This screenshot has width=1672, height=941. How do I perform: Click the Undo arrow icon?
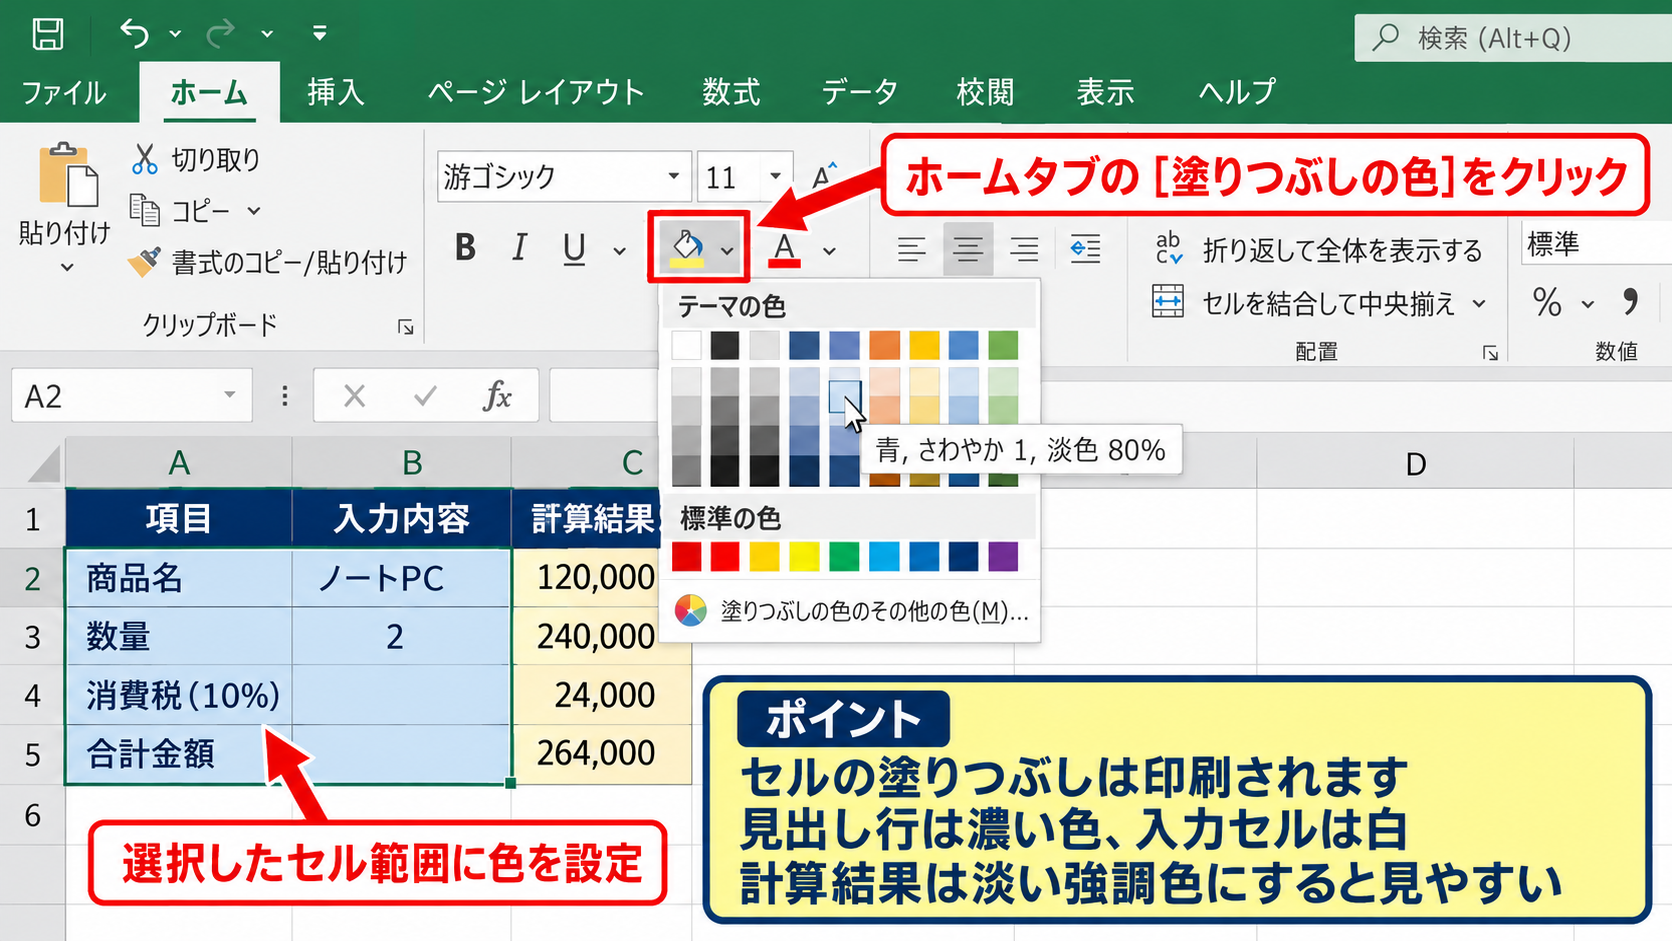click(x=134, y=34)
